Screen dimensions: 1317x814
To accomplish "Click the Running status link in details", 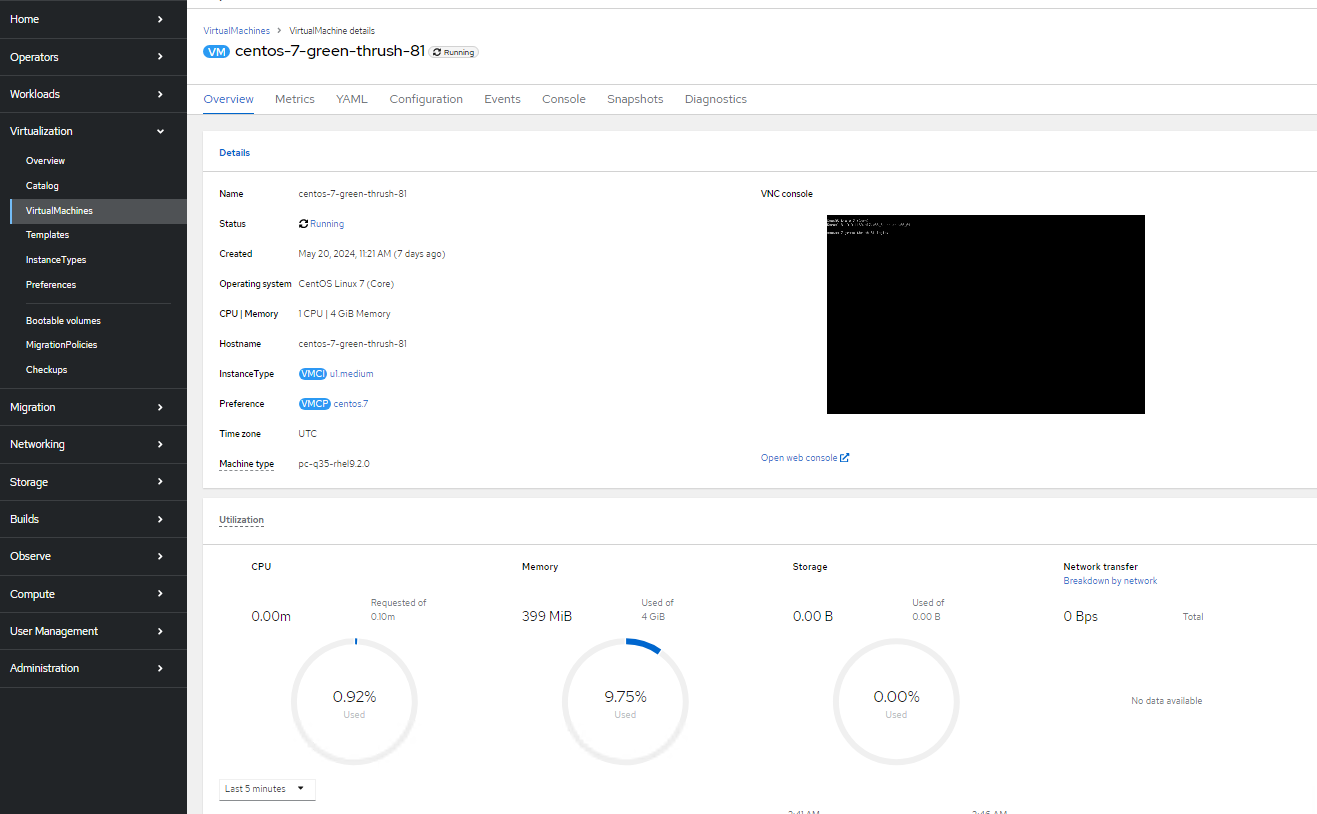I will 327,224.
